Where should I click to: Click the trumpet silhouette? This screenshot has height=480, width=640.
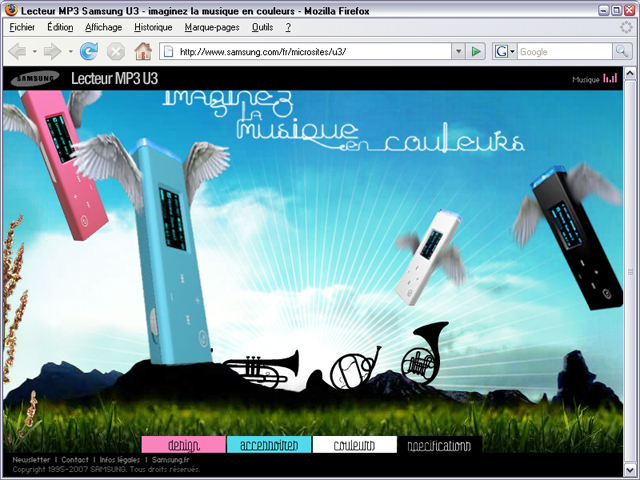(x=261, y=369)
